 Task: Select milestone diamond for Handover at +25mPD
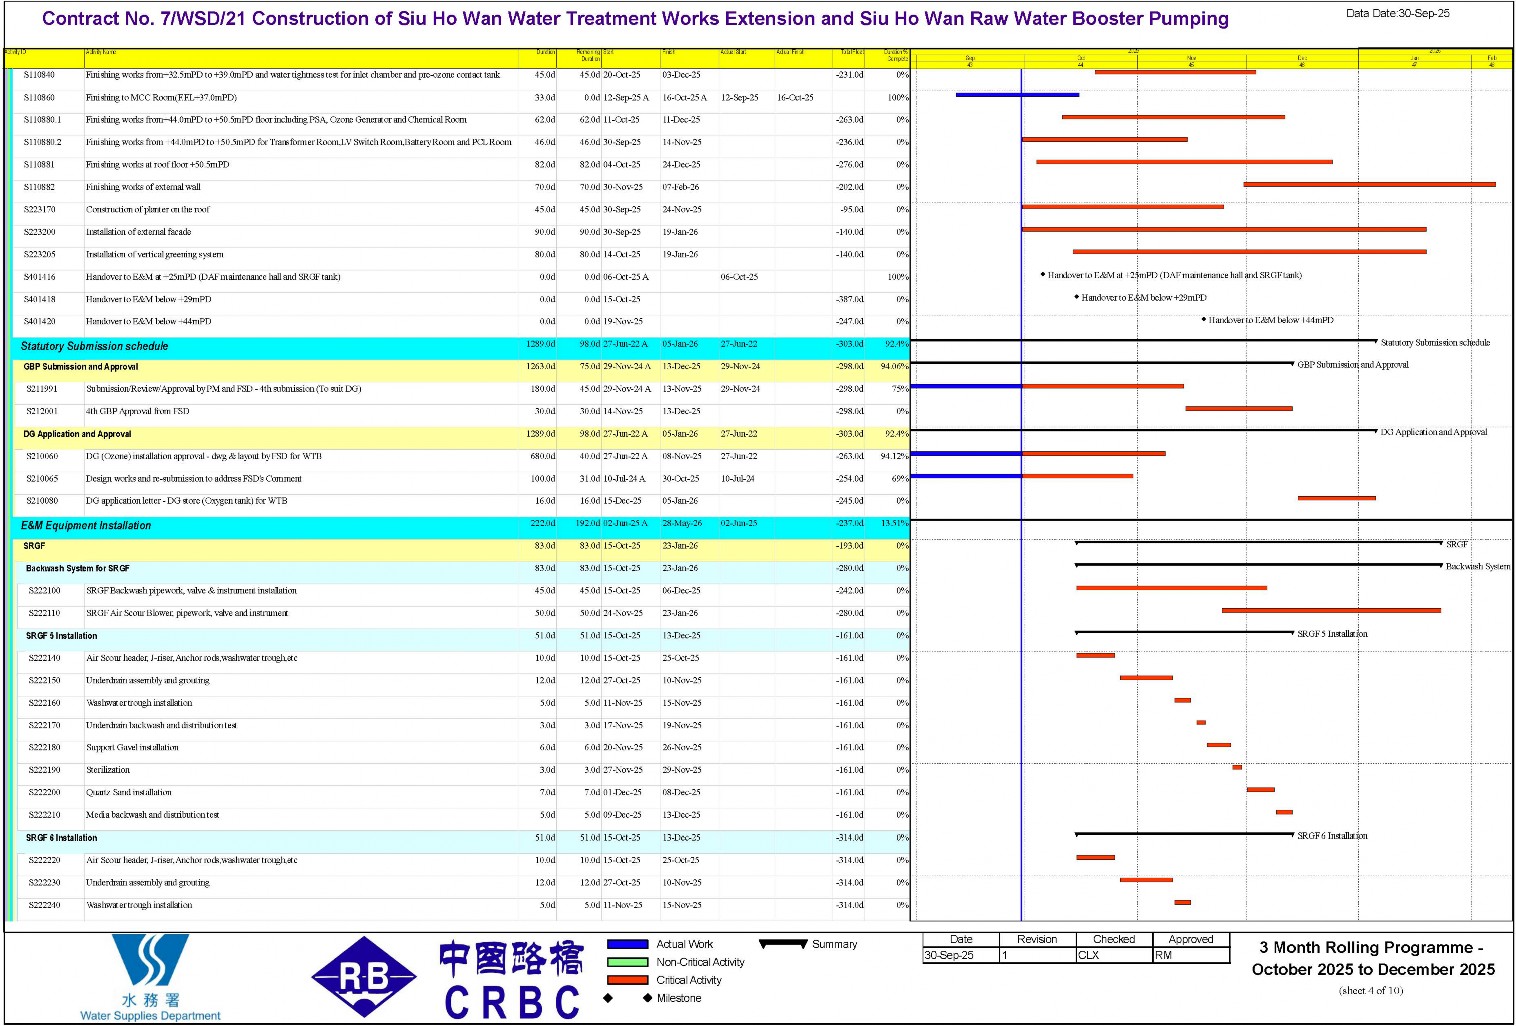1043,274
